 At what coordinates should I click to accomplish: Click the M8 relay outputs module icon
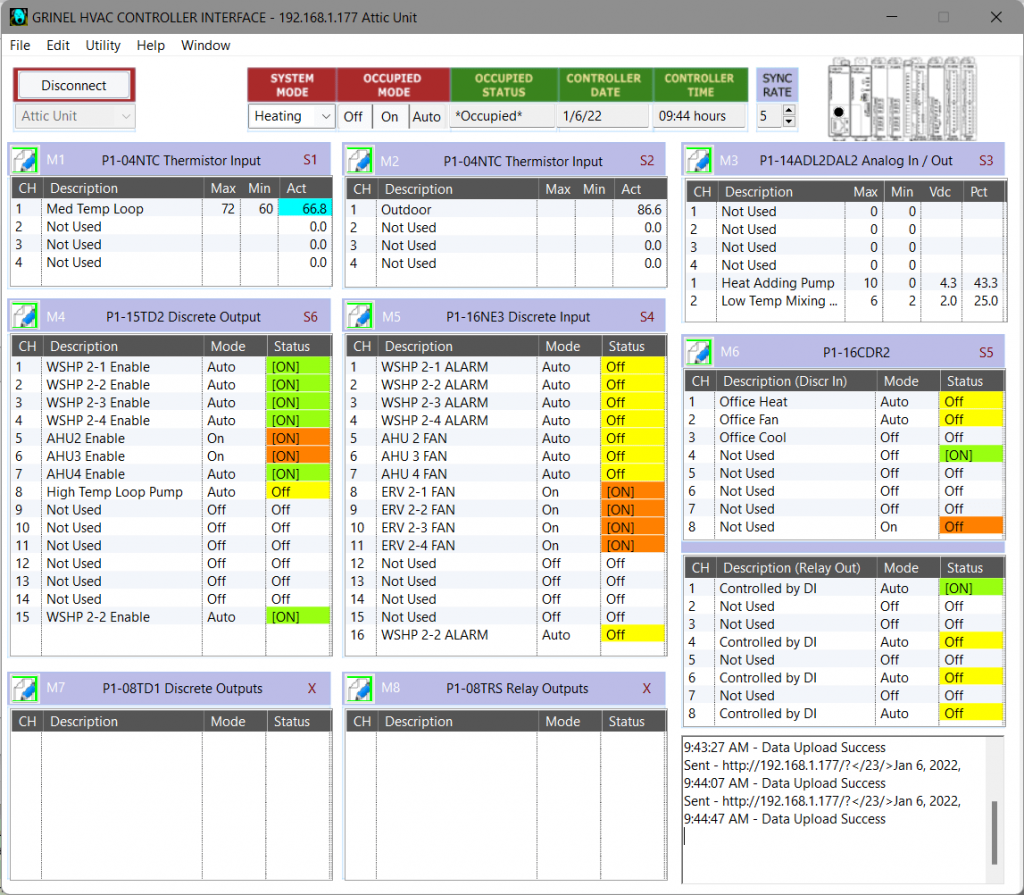360,689
